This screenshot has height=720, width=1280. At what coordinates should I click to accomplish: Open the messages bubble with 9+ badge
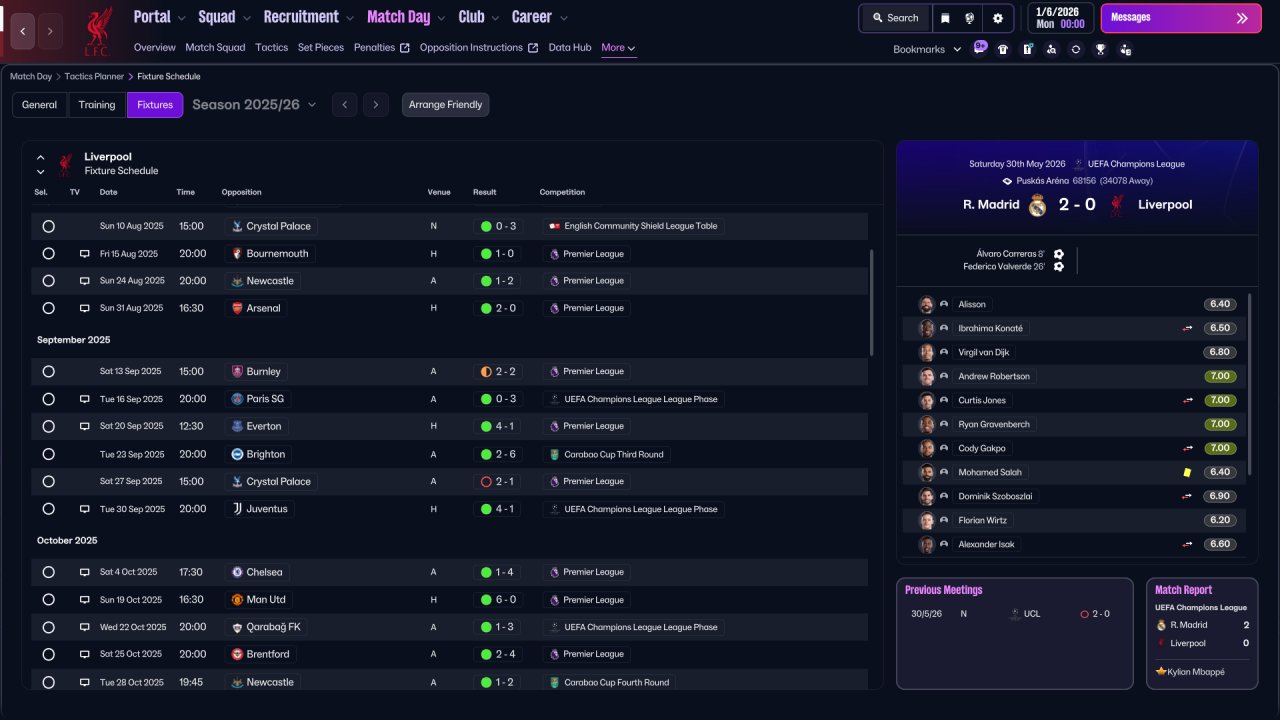pyautogui.click(x=979, y=48)
